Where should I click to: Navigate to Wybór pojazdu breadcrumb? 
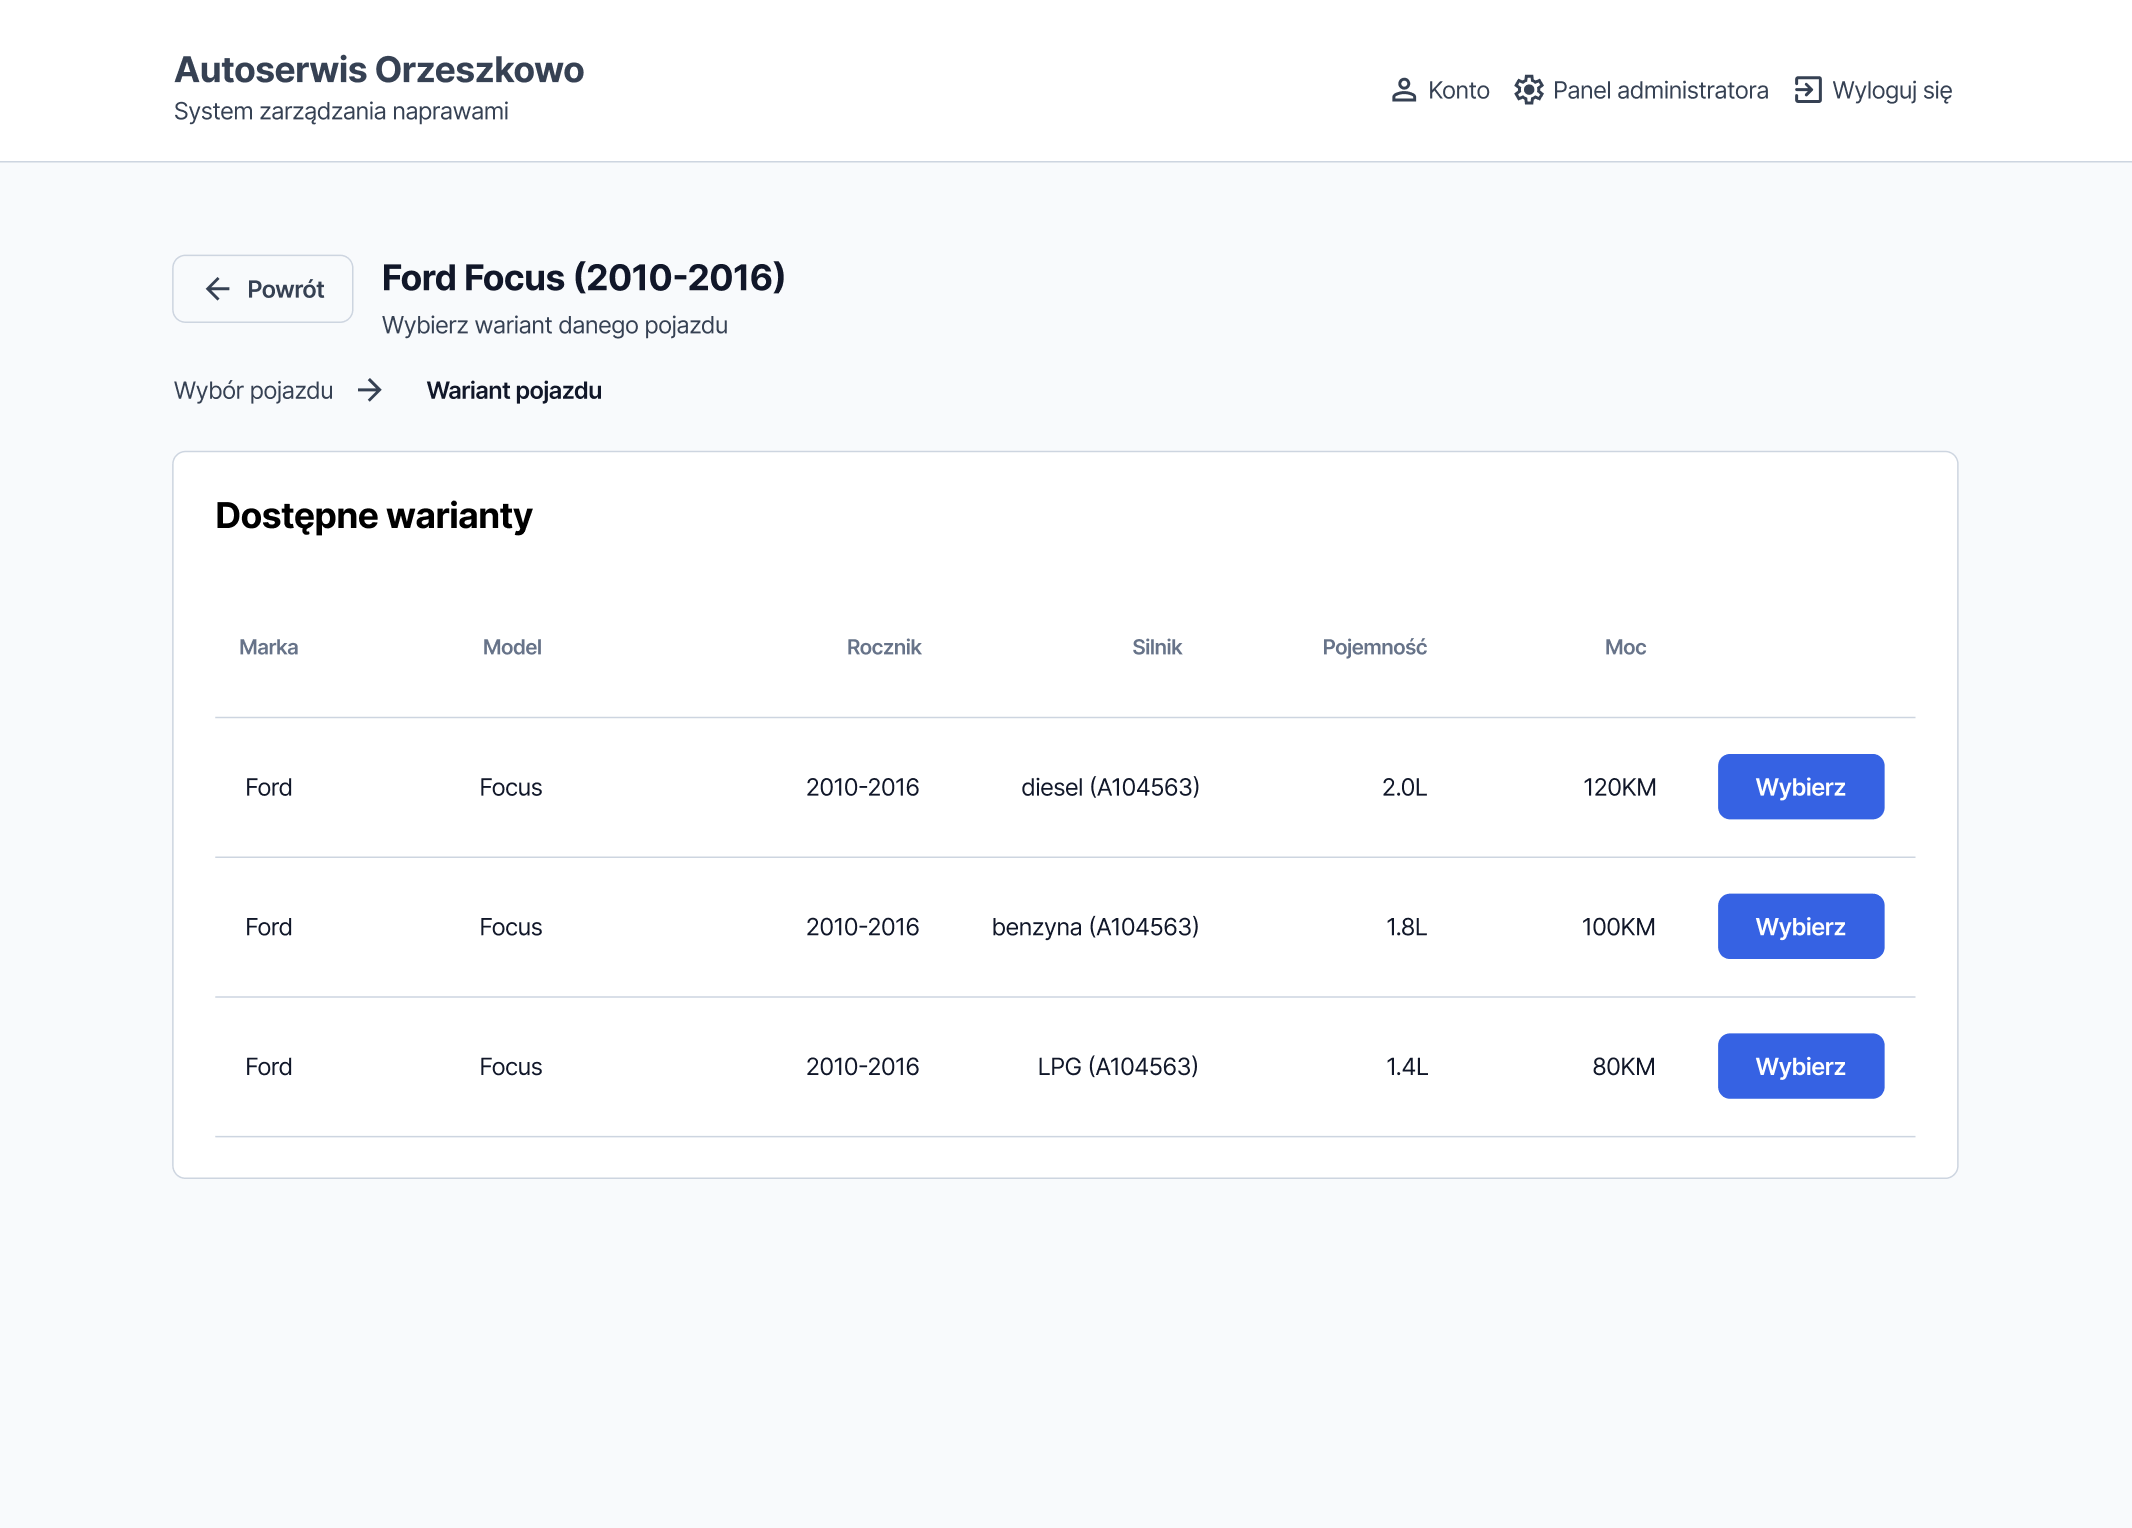(x=254, y=390)
